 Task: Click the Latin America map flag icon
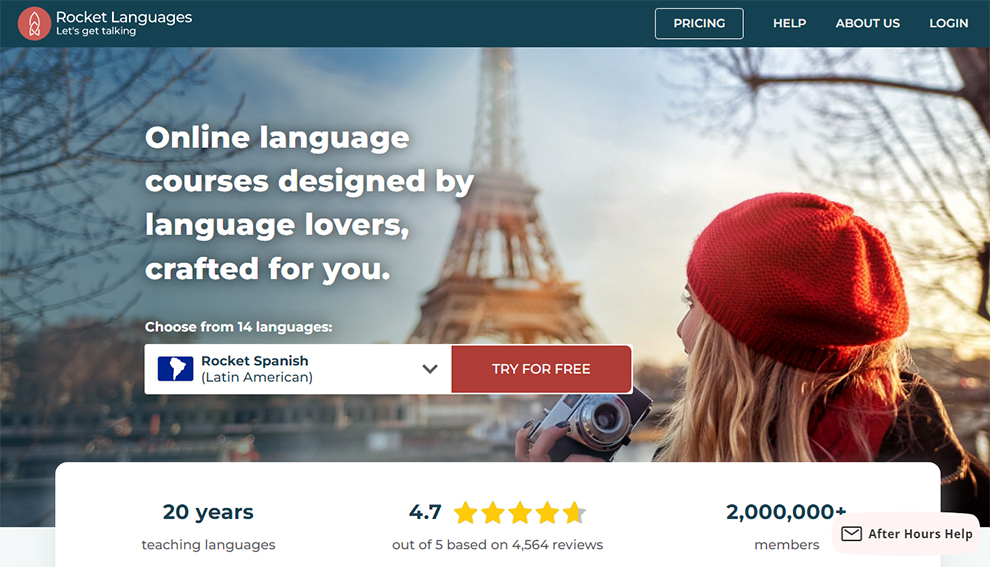175,369
